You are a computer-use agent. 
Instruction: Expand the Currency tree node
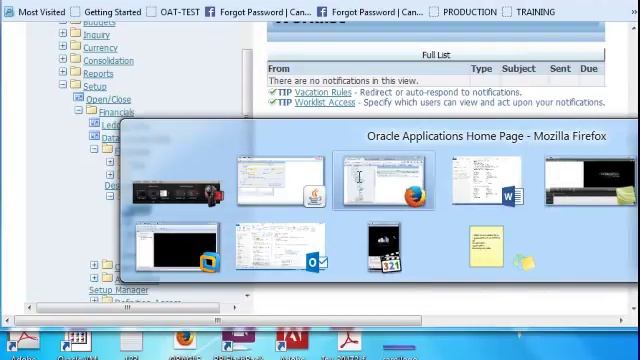(63, 46)
